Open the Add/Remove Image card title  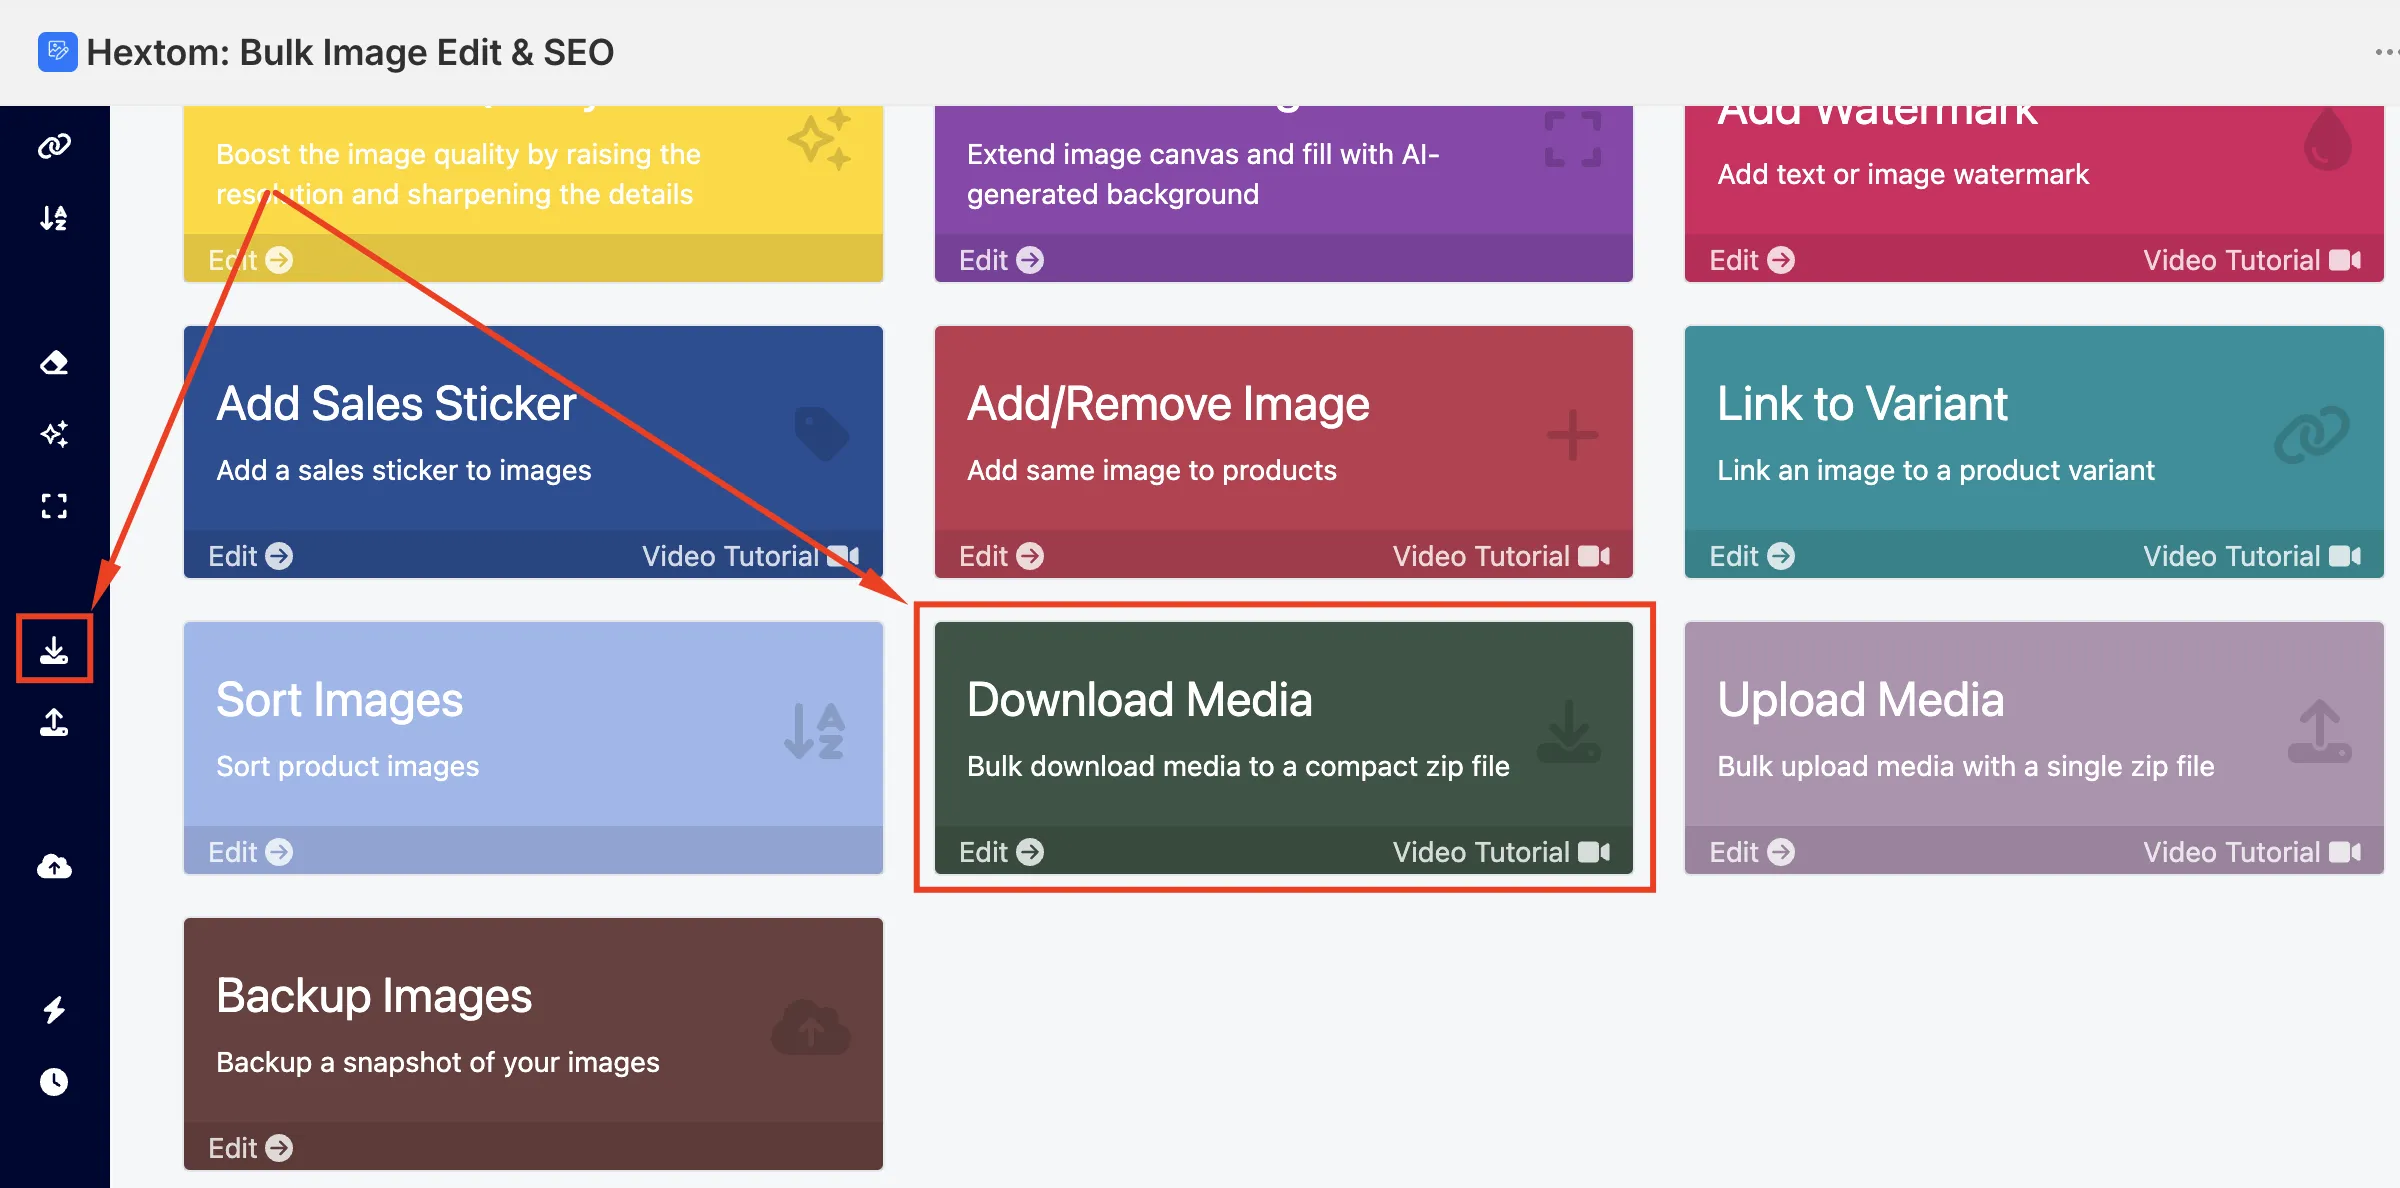tap(1168, 404)
